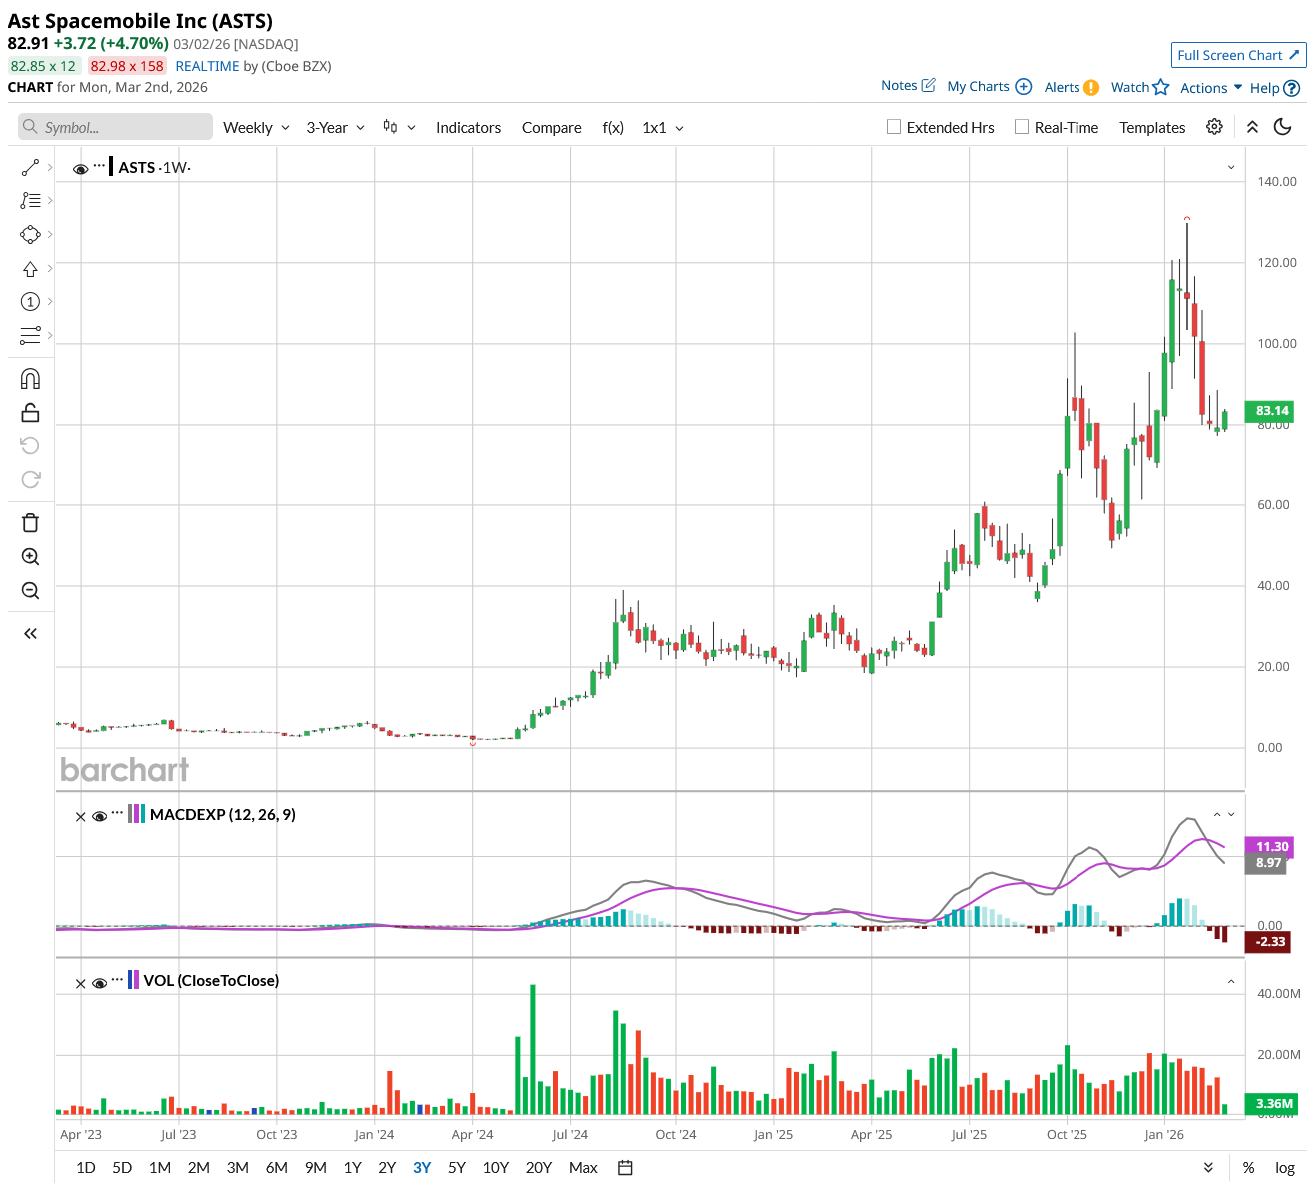The width and height of the screenshot is (1308, 1184).
Task: Remove the MACDEXP indicator pane
Action: click(81, 816)
